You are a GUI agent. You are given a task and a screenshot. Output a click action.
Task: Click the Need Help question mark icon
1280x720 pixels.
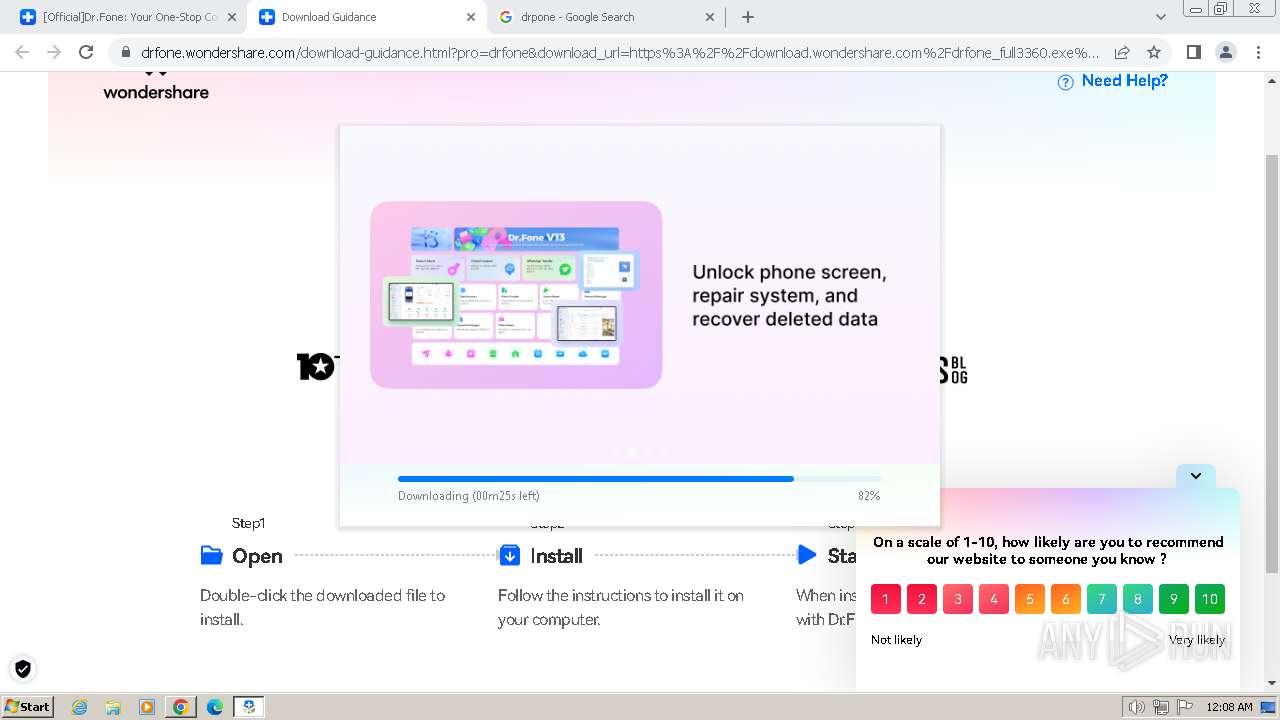[x=1066, y=82]
